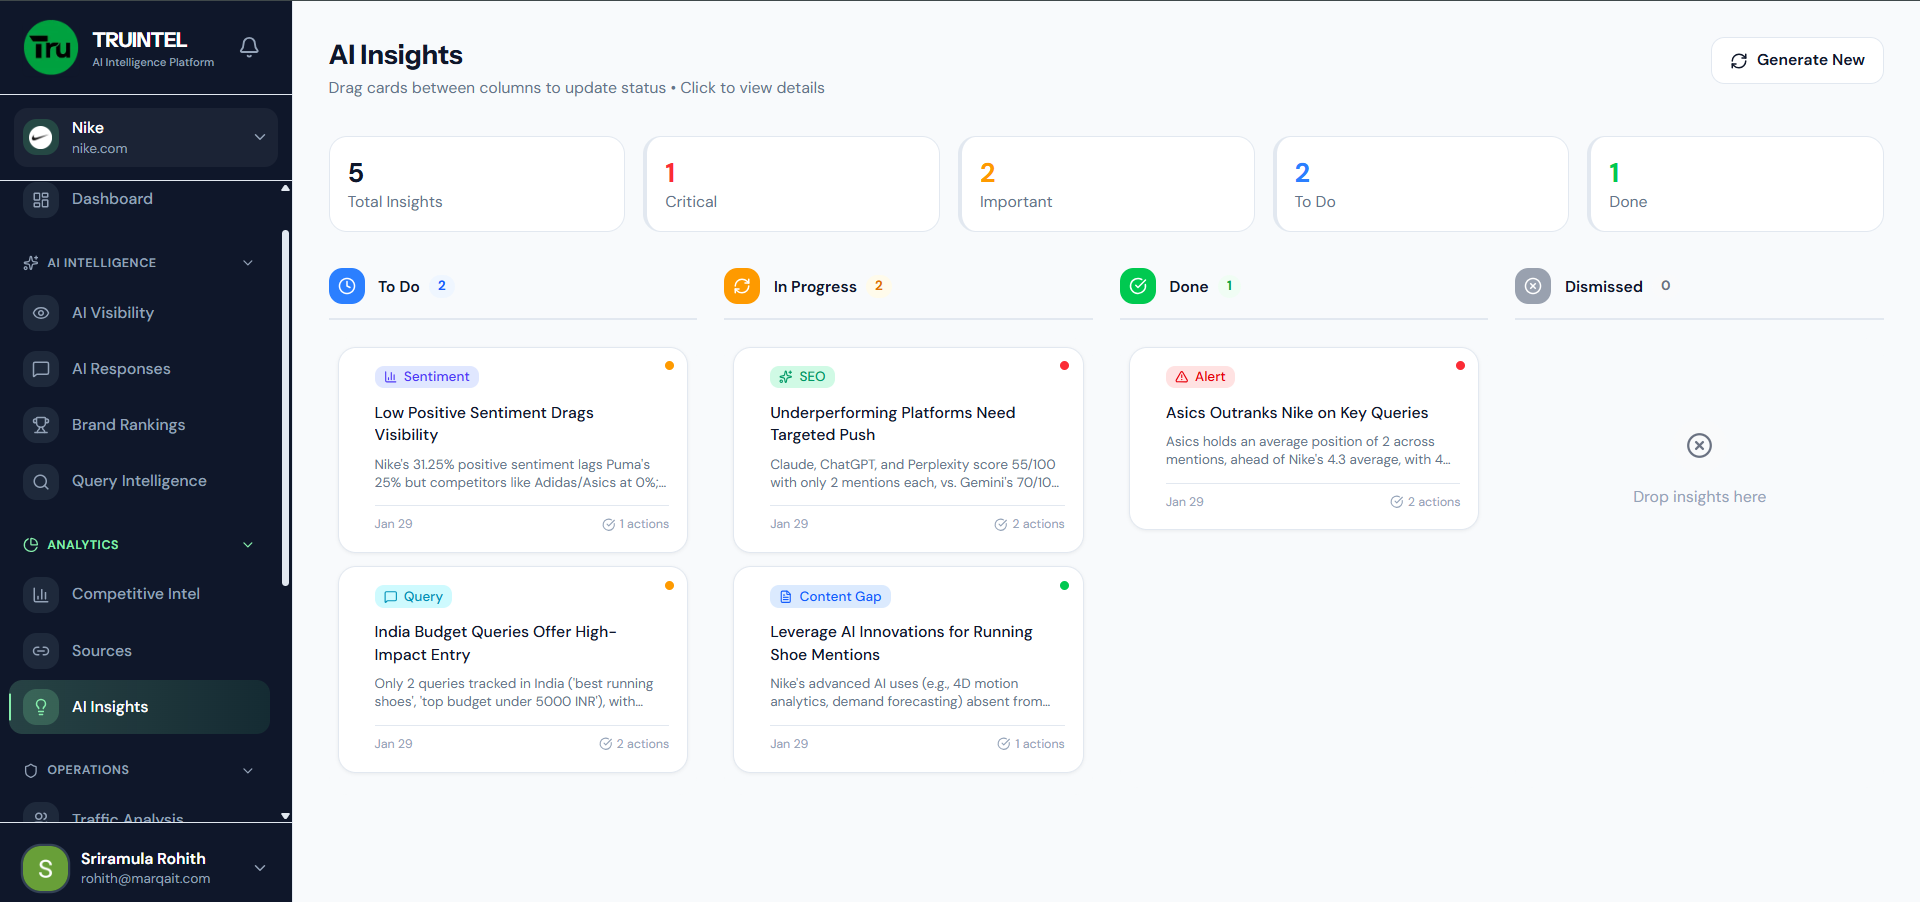The height and width of the screenshot is (902, 1920).
Task: Click the orange status dot on Sentiment card
Action: 669,366
